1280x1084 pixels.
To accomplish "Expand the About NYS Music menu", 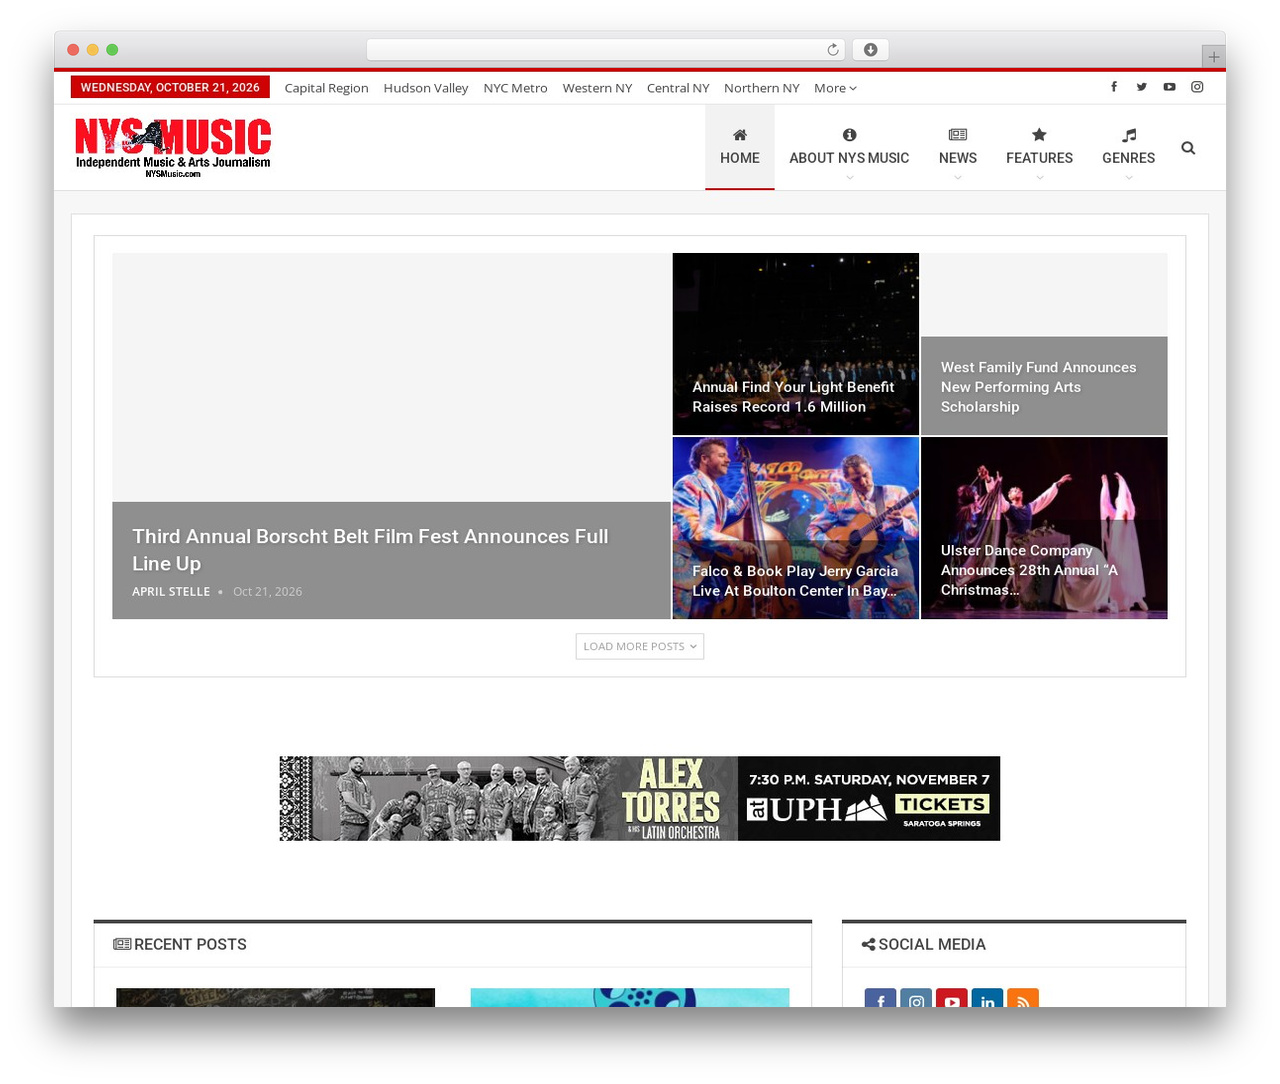I will click(849, 148).
